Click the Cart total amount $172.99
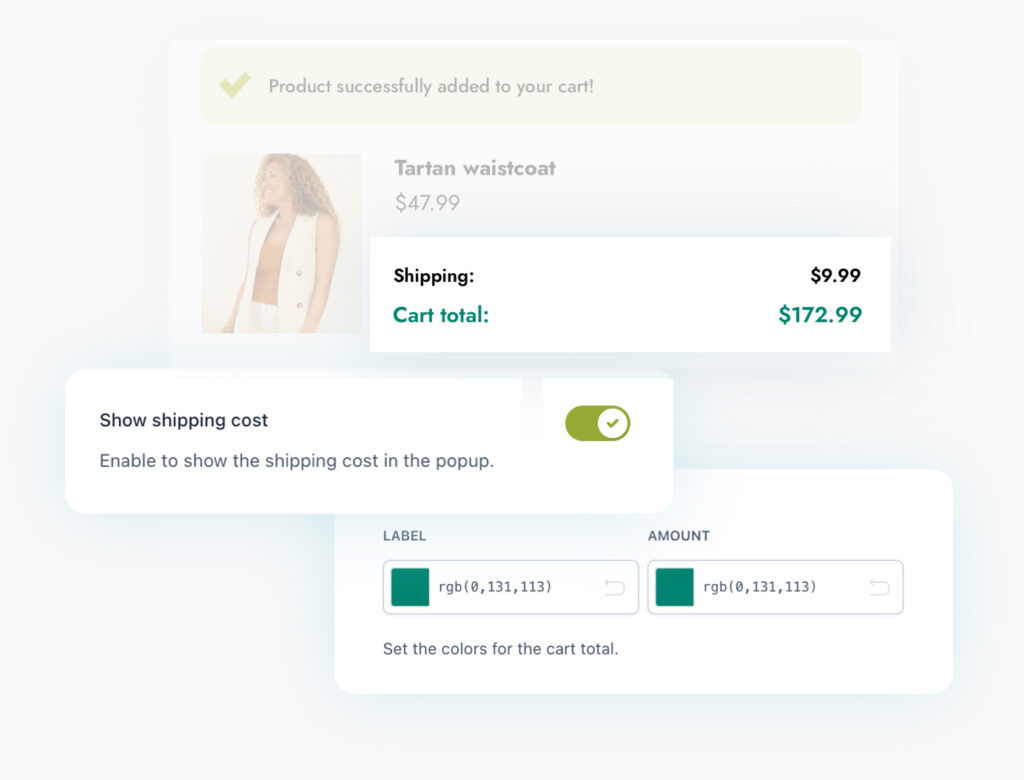Screen dimensions: 1024x780 pos(820,315)
